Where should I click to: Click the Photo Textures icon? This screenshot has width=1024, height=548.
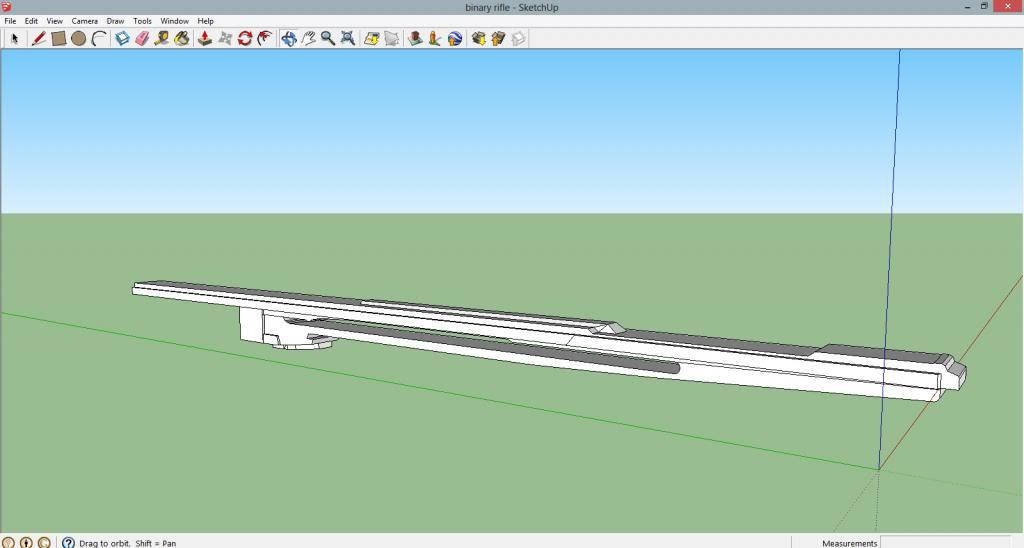435,39
